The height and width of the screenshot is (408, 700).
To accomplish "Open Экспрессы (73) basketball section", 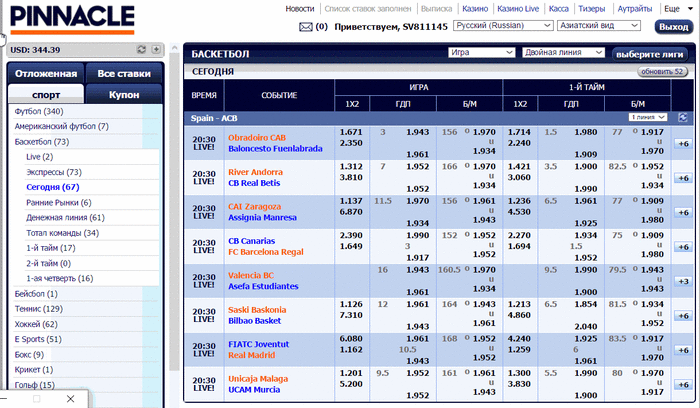I will pos(54,172).
